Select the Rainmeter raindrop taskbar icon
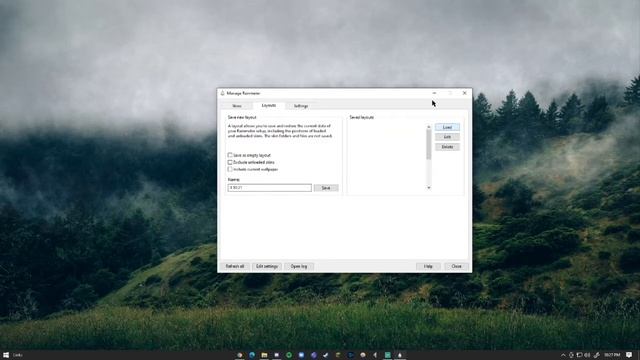This screenshot has height=360, width=640. click(x=400, y=355)
